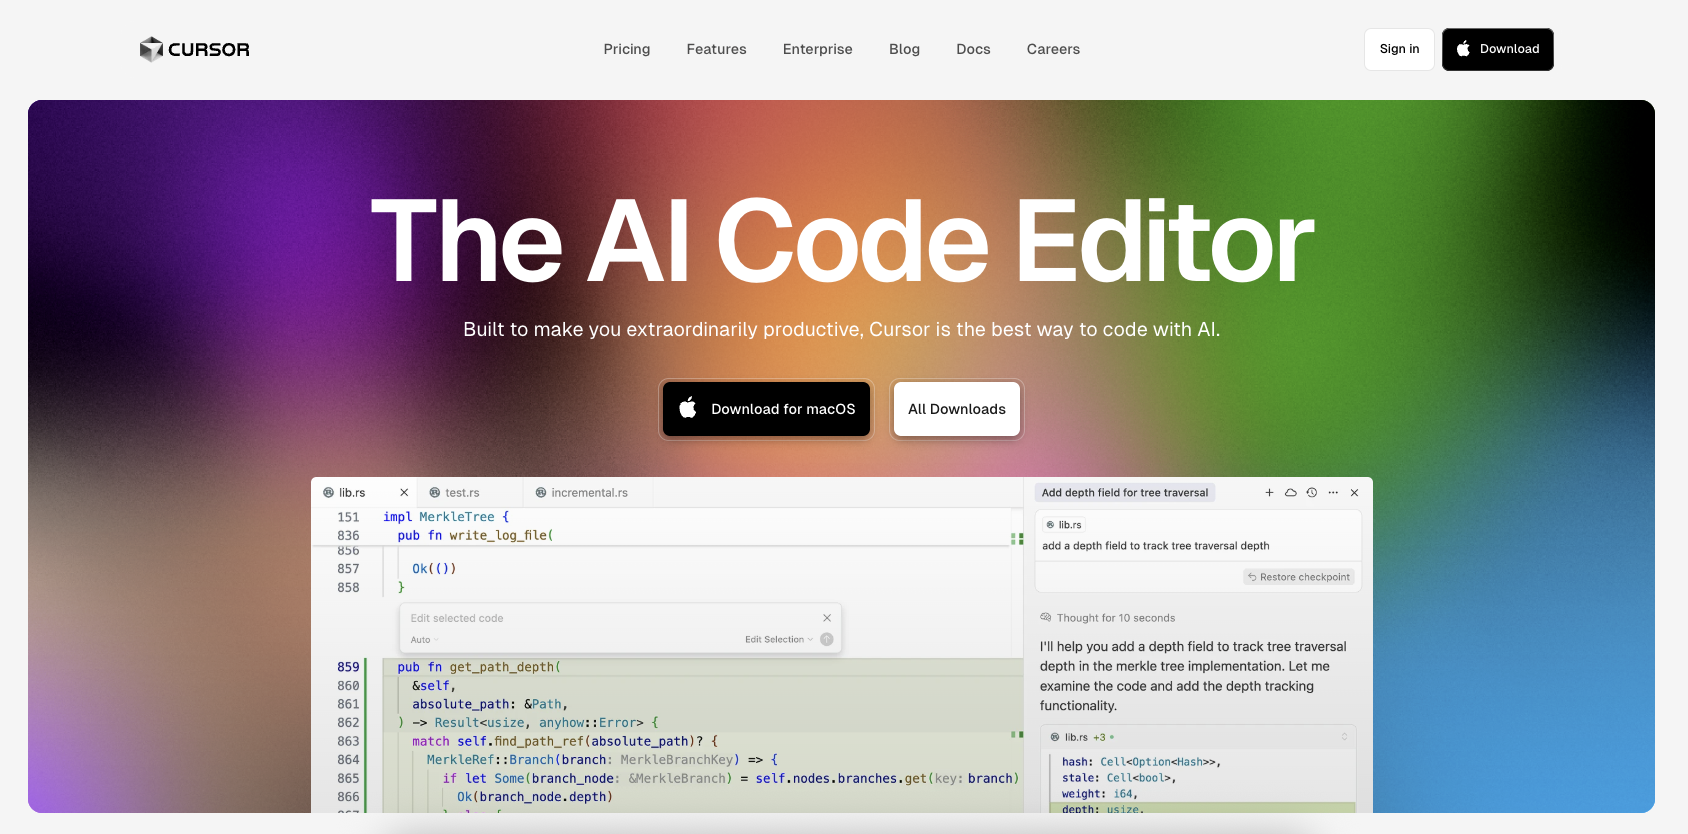Open All Downloads

click(957, 409)
